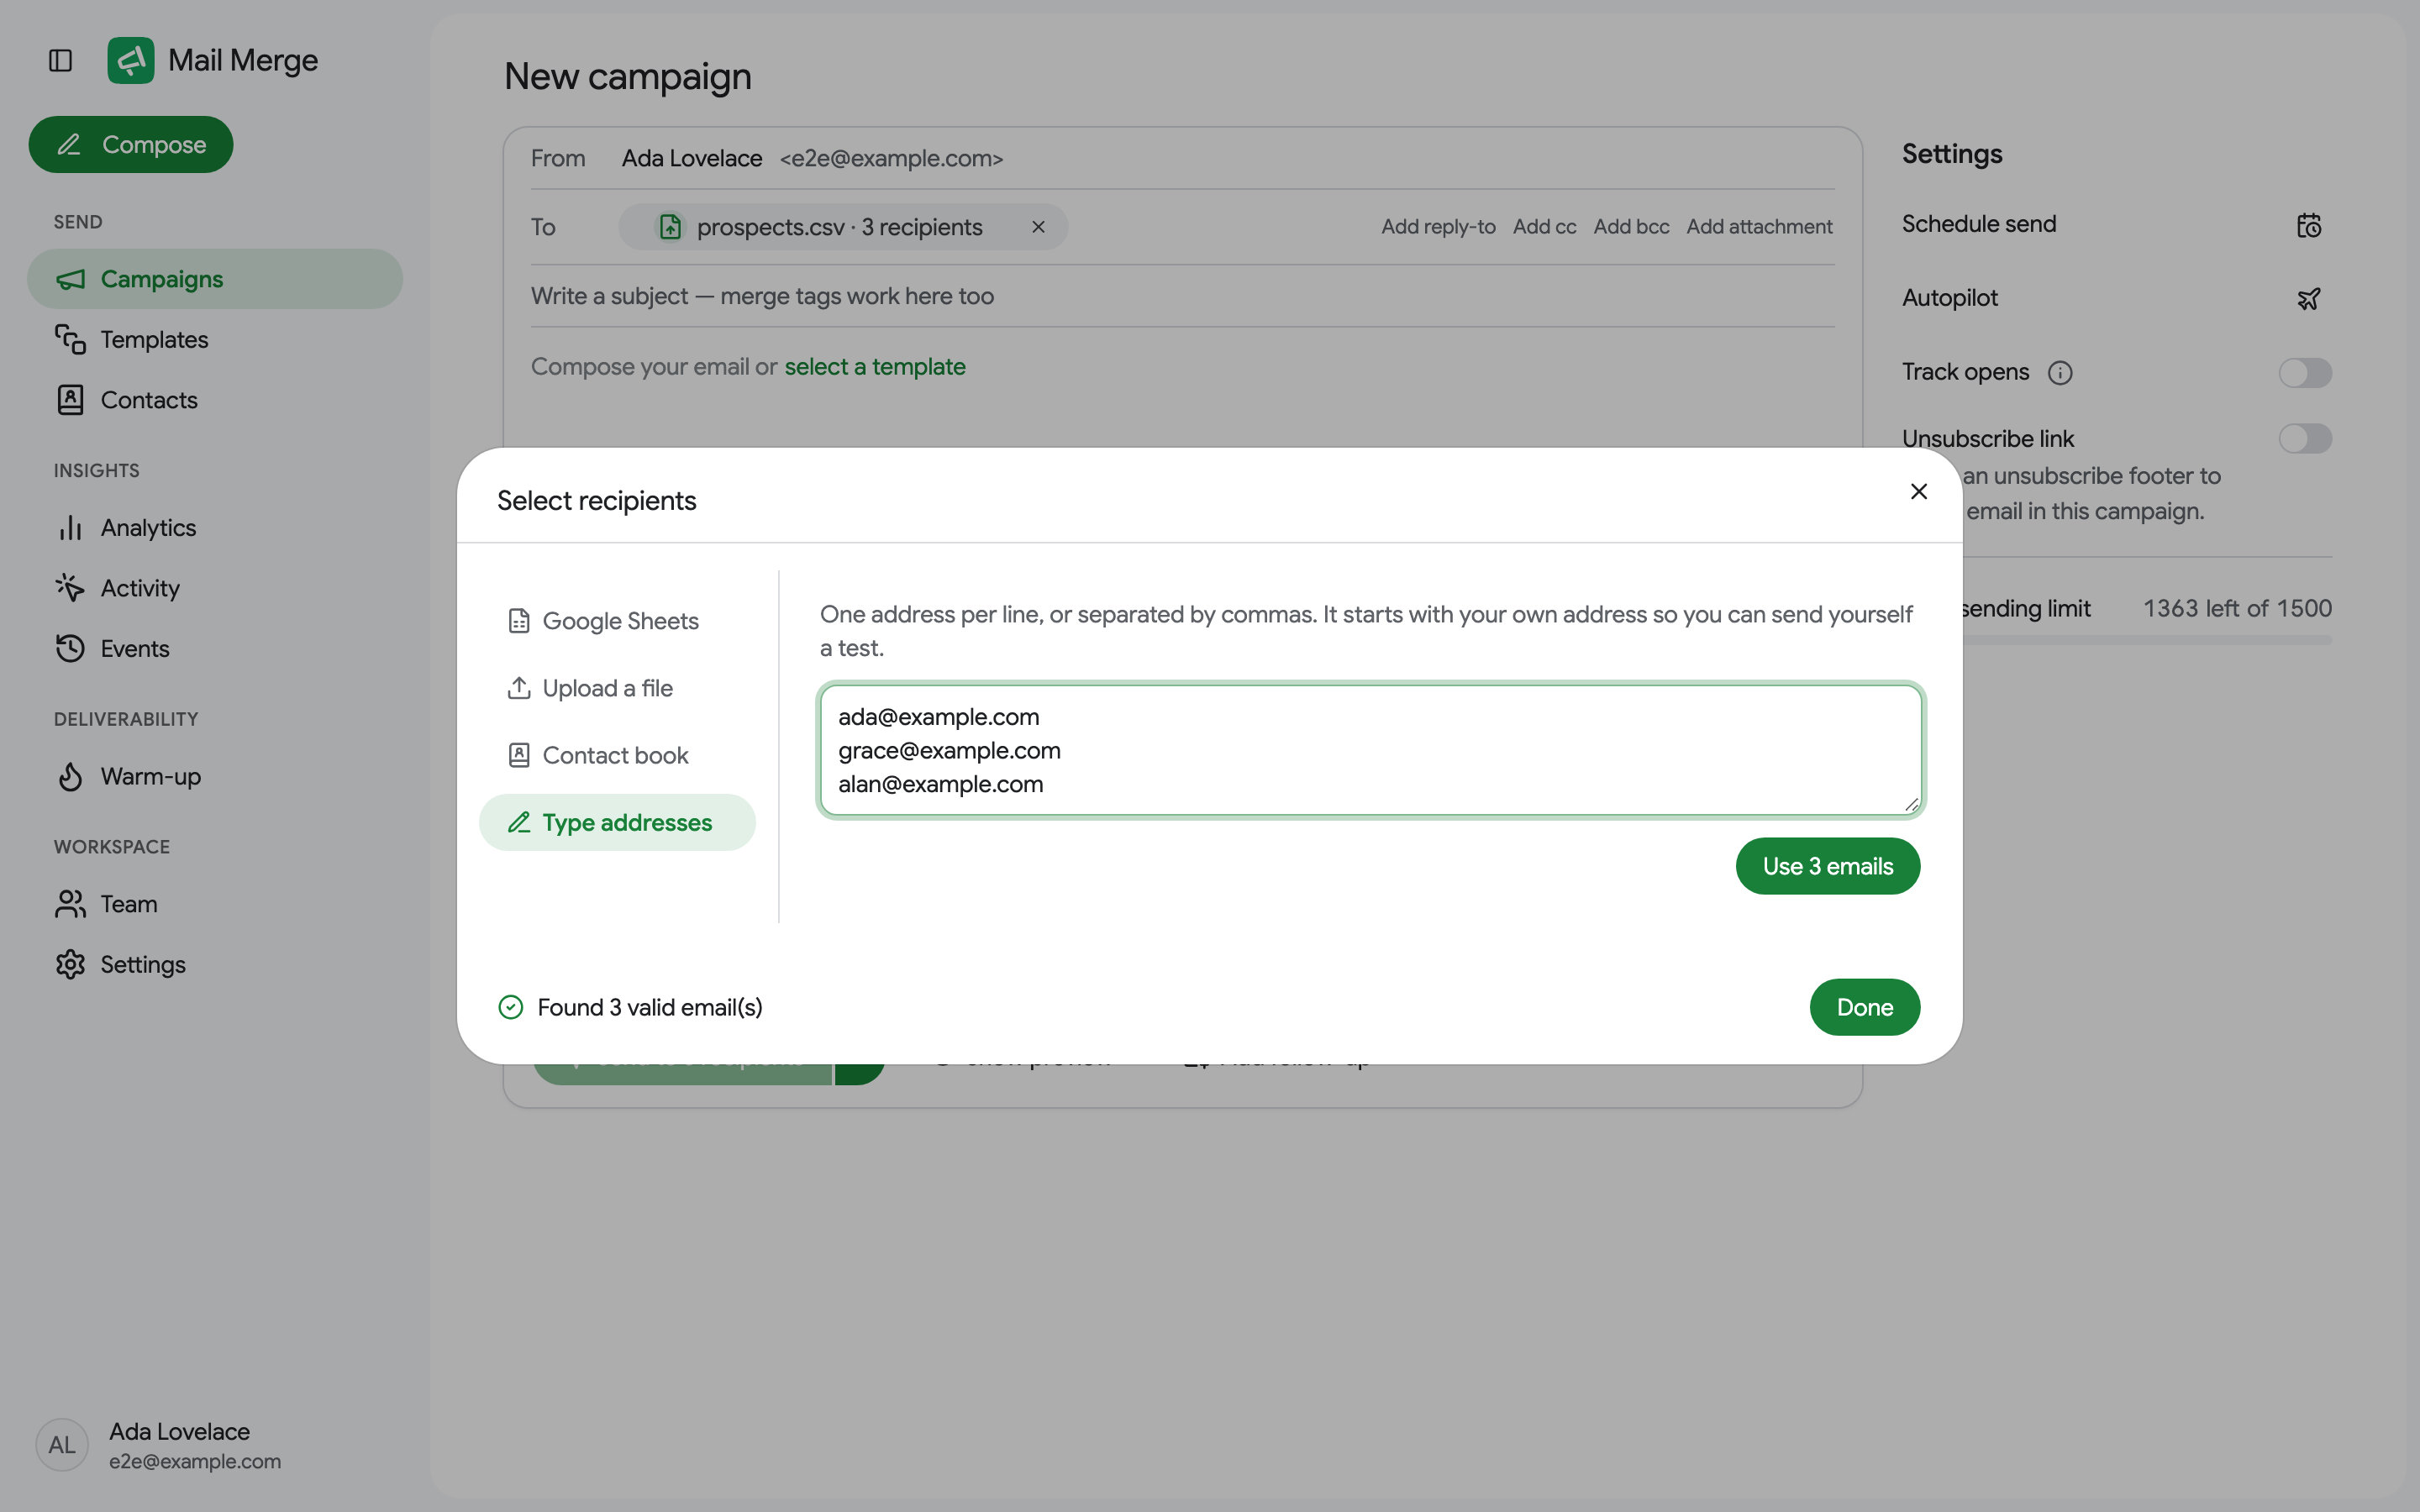Click the AL user avatar
The image size is (2420, 1512).
pos(62,1445)
